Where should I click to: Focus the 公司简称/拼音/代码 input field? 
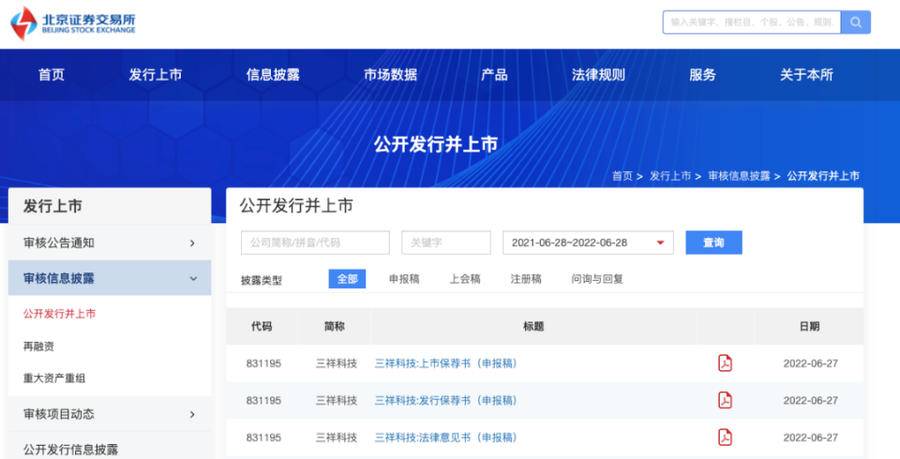click(x=315, y=243)
